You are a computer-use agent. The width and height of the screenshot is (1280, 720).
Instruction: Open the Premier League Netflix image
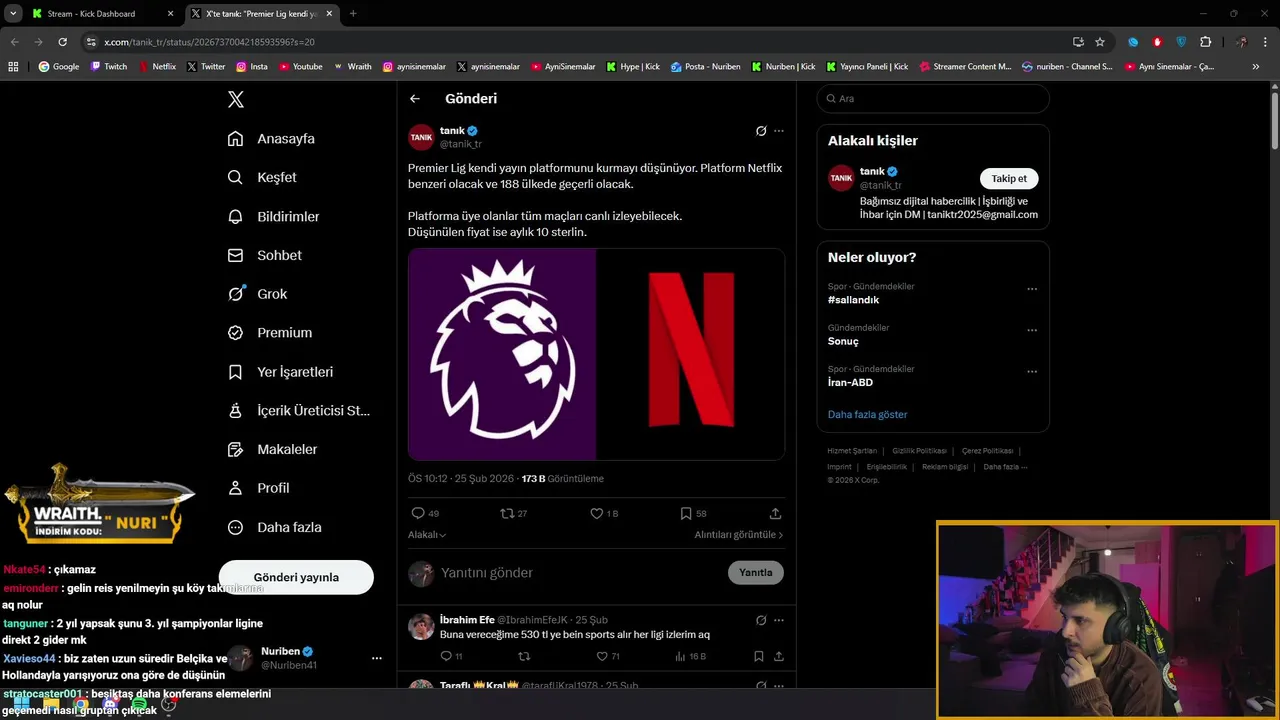point(596,354)
